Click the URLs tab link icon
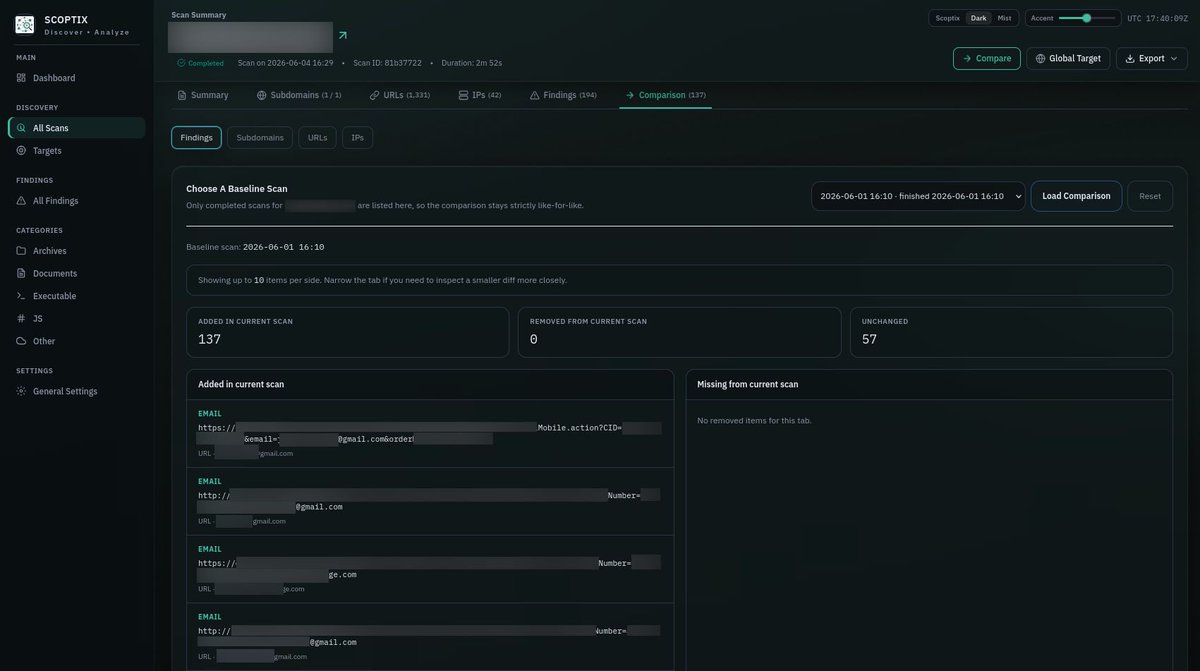Screen dimensions: 1200x671 375,95
